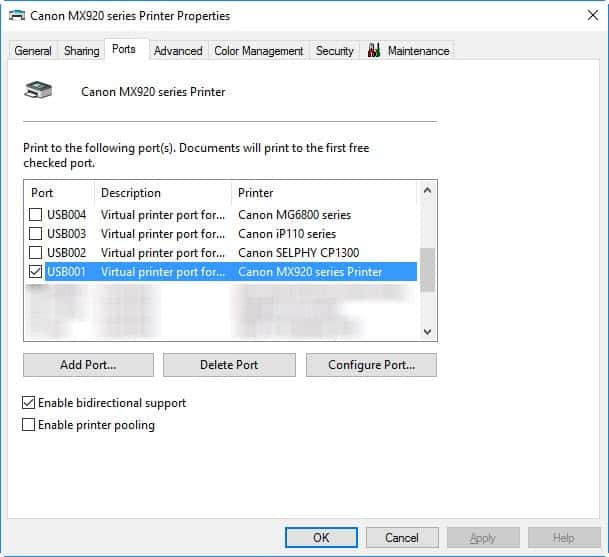The height and width of the screenshot is (557, 609).
Task: Click USB004 row description text
Action: tap(163, 215)
